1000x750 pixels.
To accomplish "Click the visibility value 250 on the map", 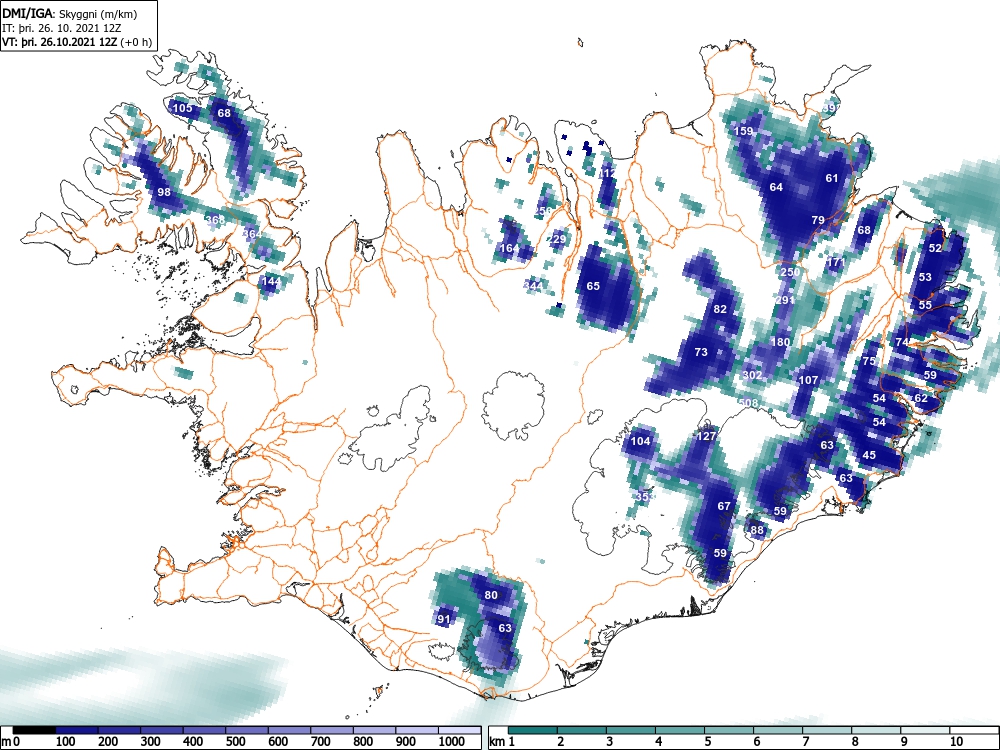I will coord(790,272).
